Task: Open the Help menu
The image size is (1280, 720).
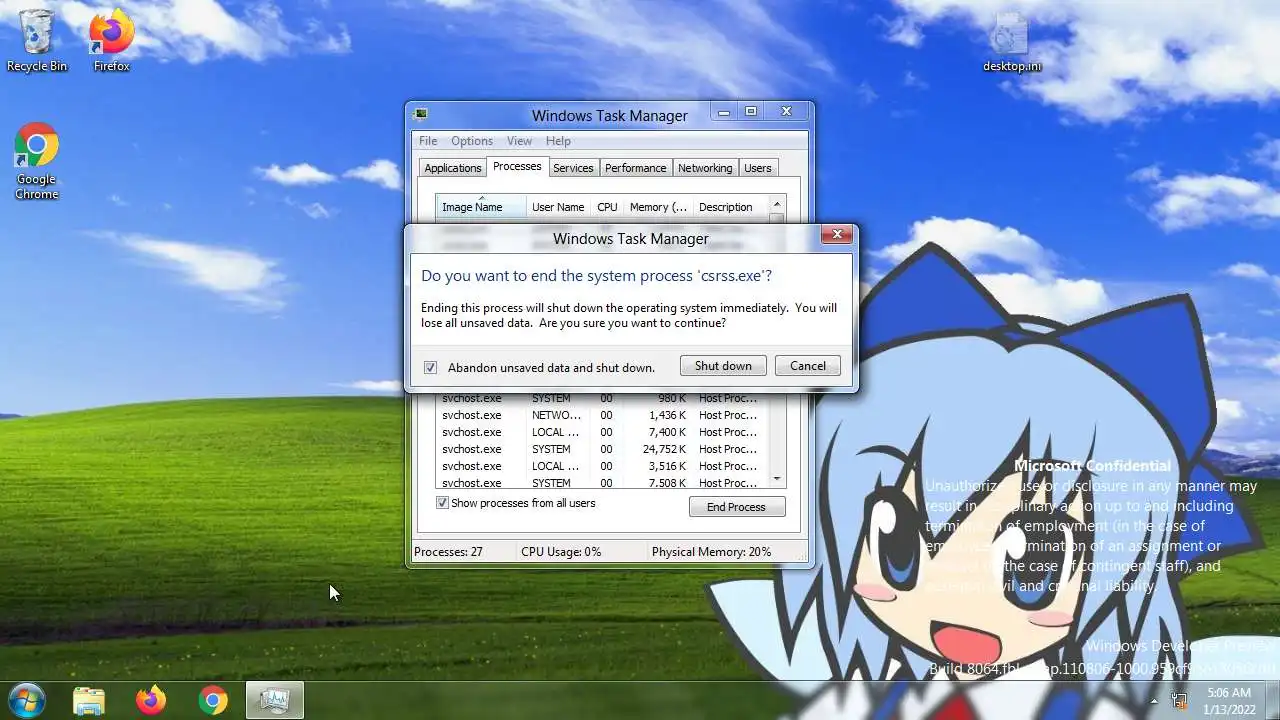Action: click(x=558, y=141)
